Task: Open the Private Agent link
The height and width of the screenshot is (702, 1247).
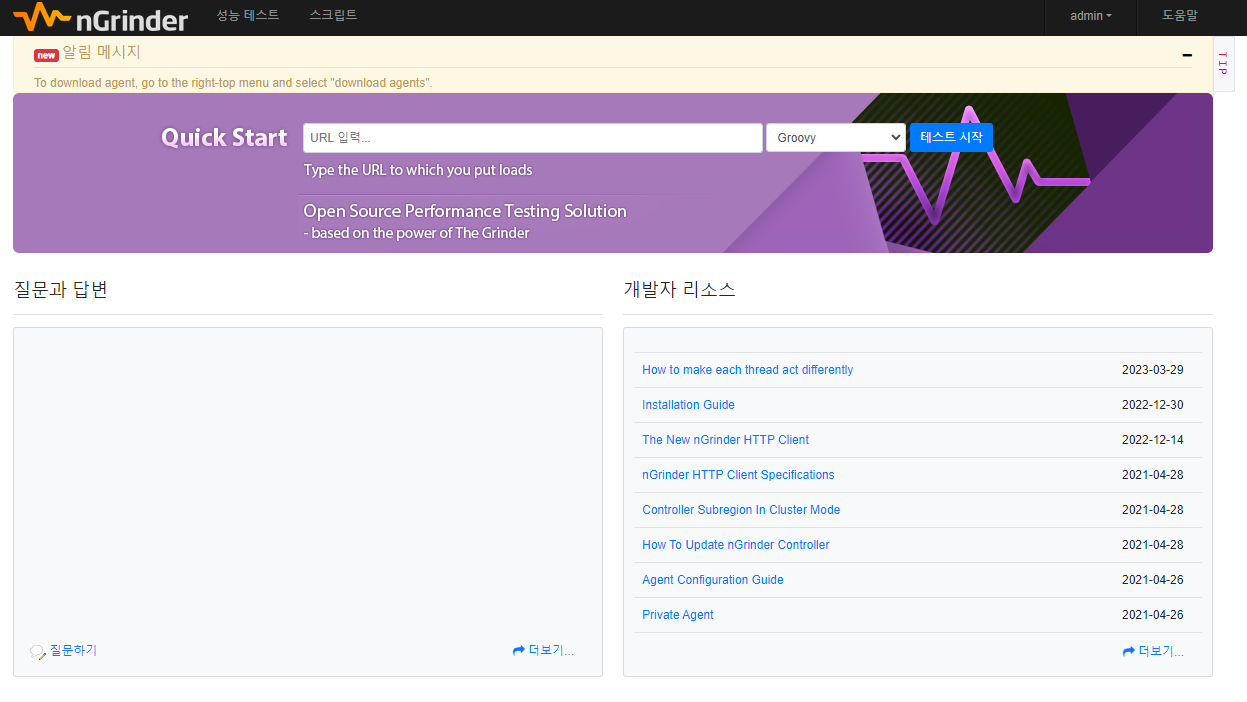Action: 678,615
